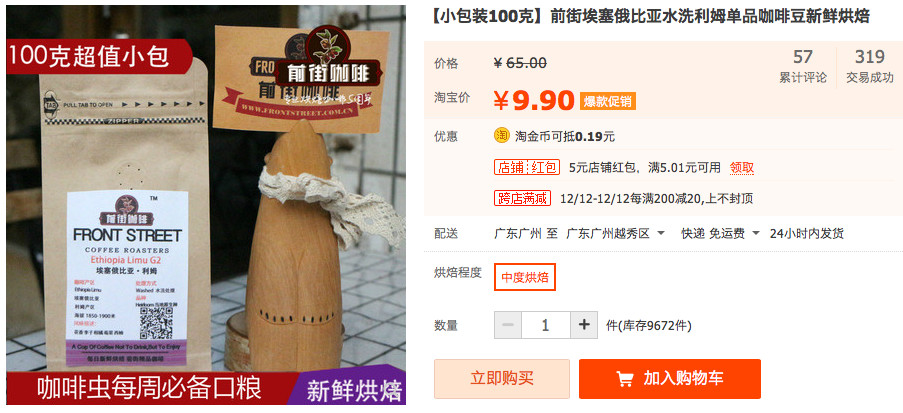
Task: Click the 领取 coupon link
Action: pos(742,168)
